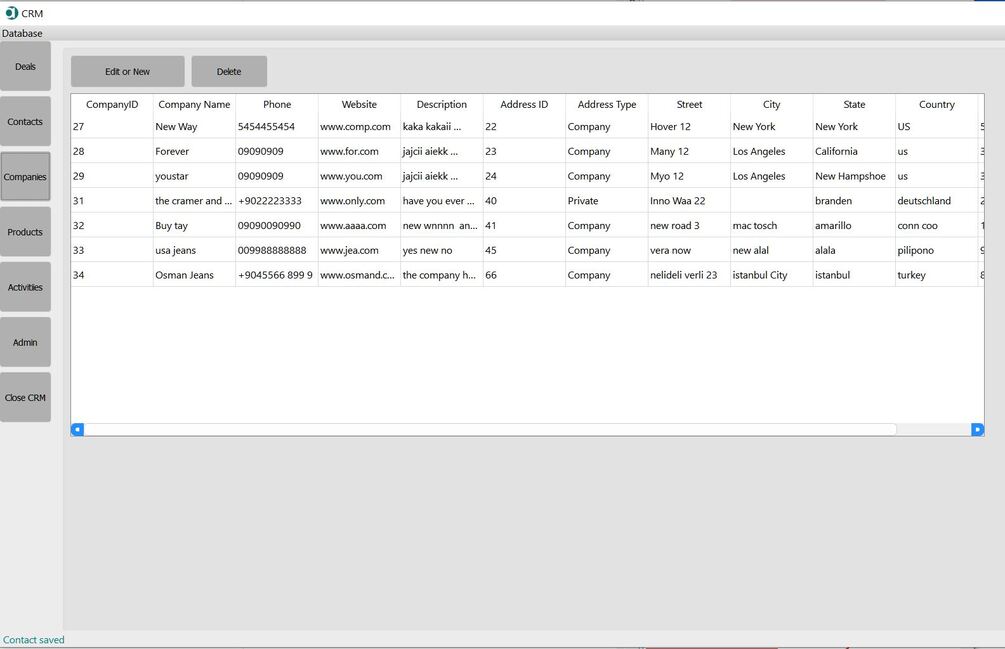The image size is (1005, 649).
Task: Click the CRM logo icon
Action: tap(11, 12)
